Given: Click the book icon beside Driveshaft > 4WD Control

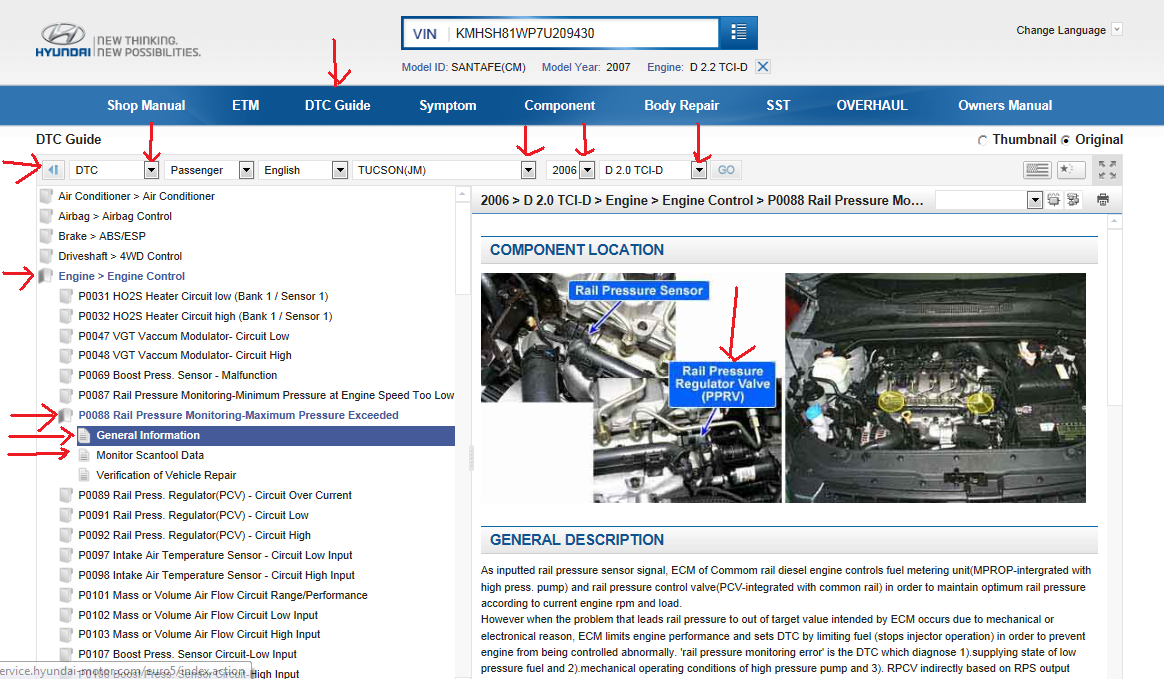Looking at the screenshot, I should click(x=46, y=256).
